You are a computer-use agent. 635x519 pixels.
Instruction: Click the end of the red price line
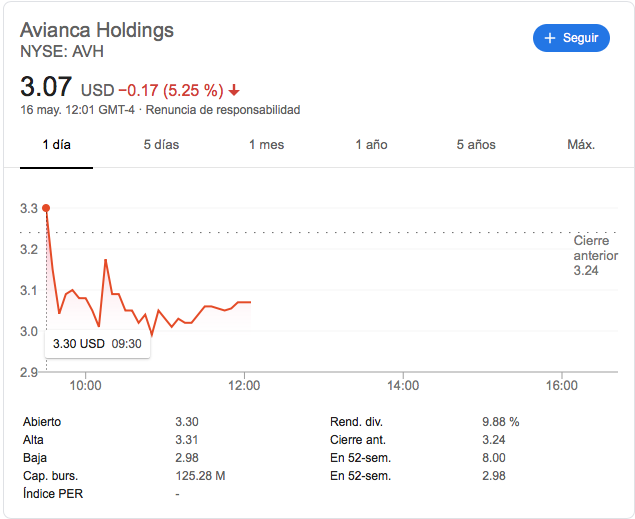tap(250, 302)
